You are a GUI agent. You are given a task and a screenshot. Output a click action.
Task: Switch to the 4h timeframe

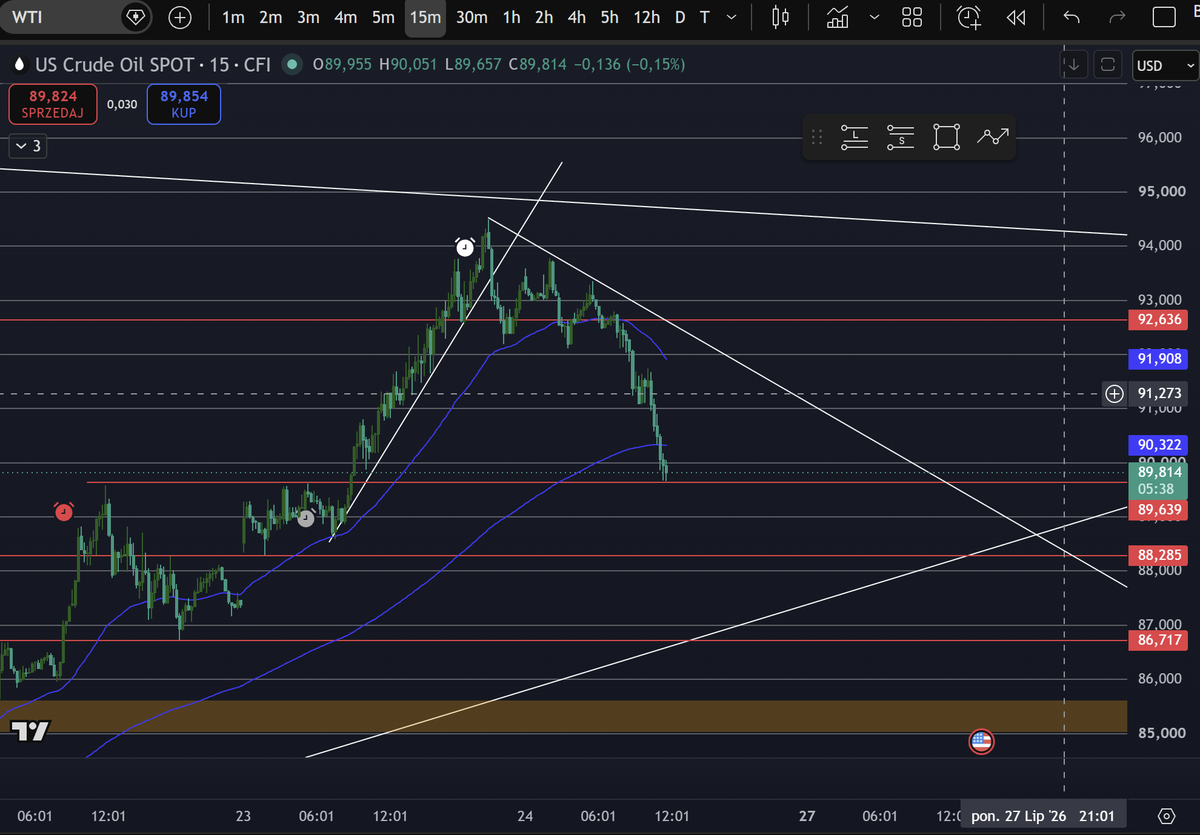(x=577, y=17)
